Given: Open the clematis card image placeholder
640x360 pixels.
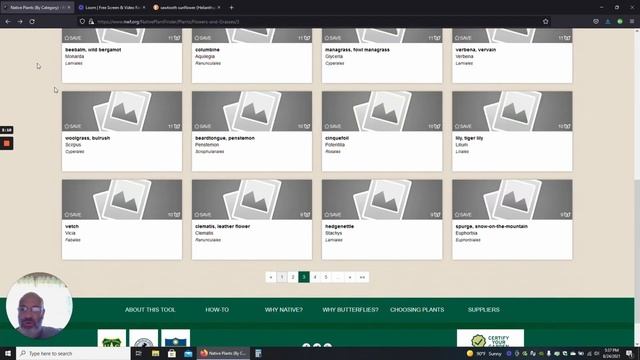Looking at the screenshot, I should 252,200.
